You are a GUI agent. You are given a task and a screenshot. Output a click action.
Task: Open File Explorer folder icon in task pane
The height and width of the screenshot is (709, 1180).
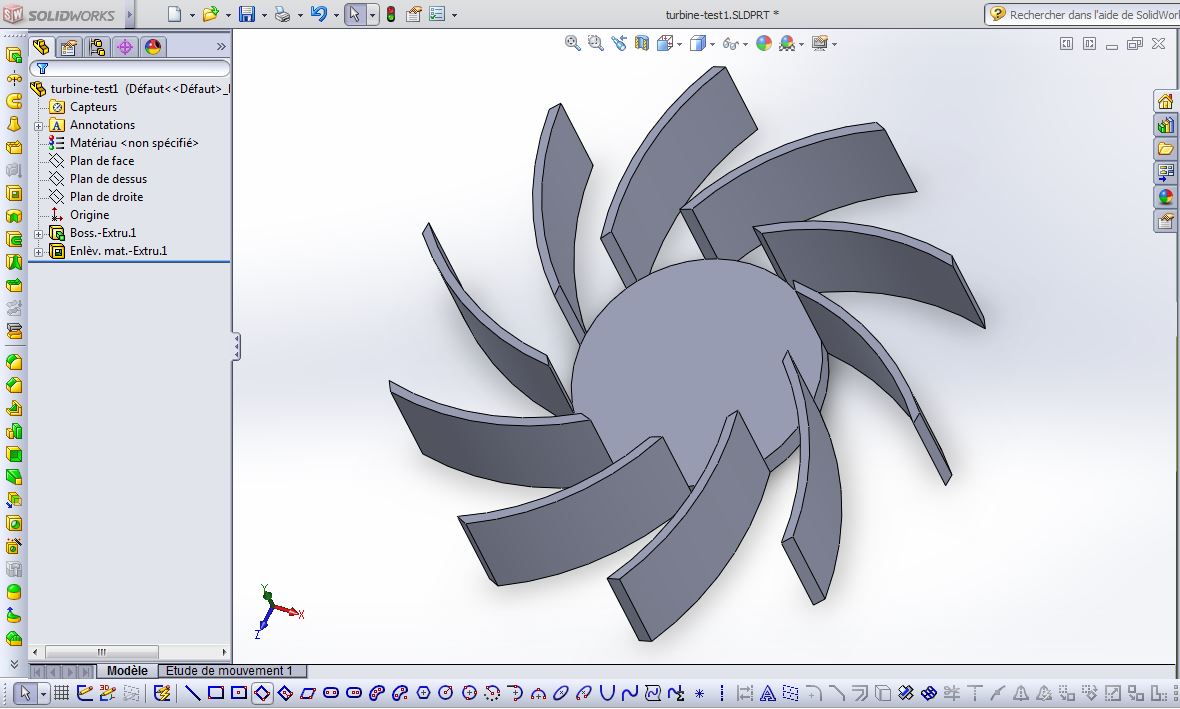pyautogui.click(x=1166, y=149)
